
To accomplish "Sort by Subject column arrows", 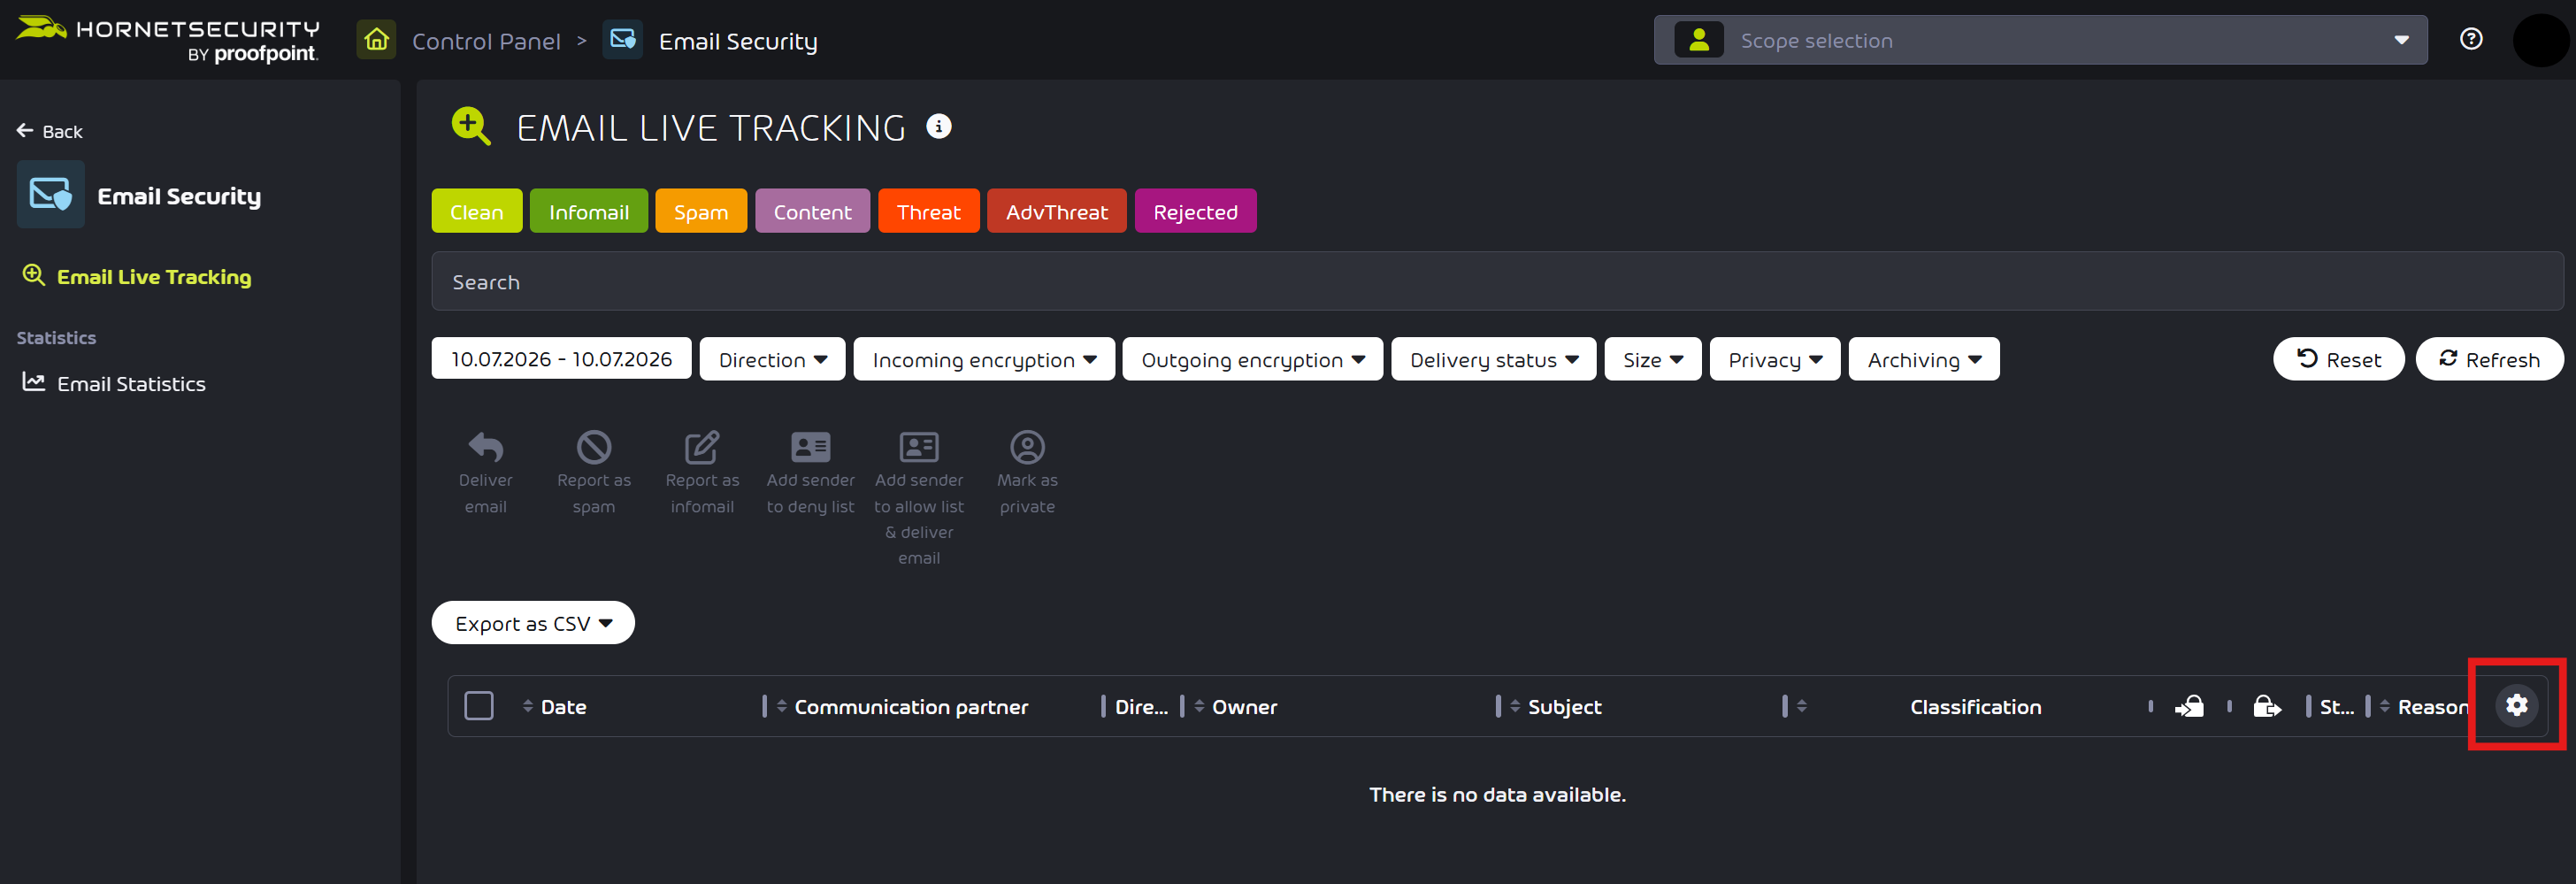I will pos(1515,706).
